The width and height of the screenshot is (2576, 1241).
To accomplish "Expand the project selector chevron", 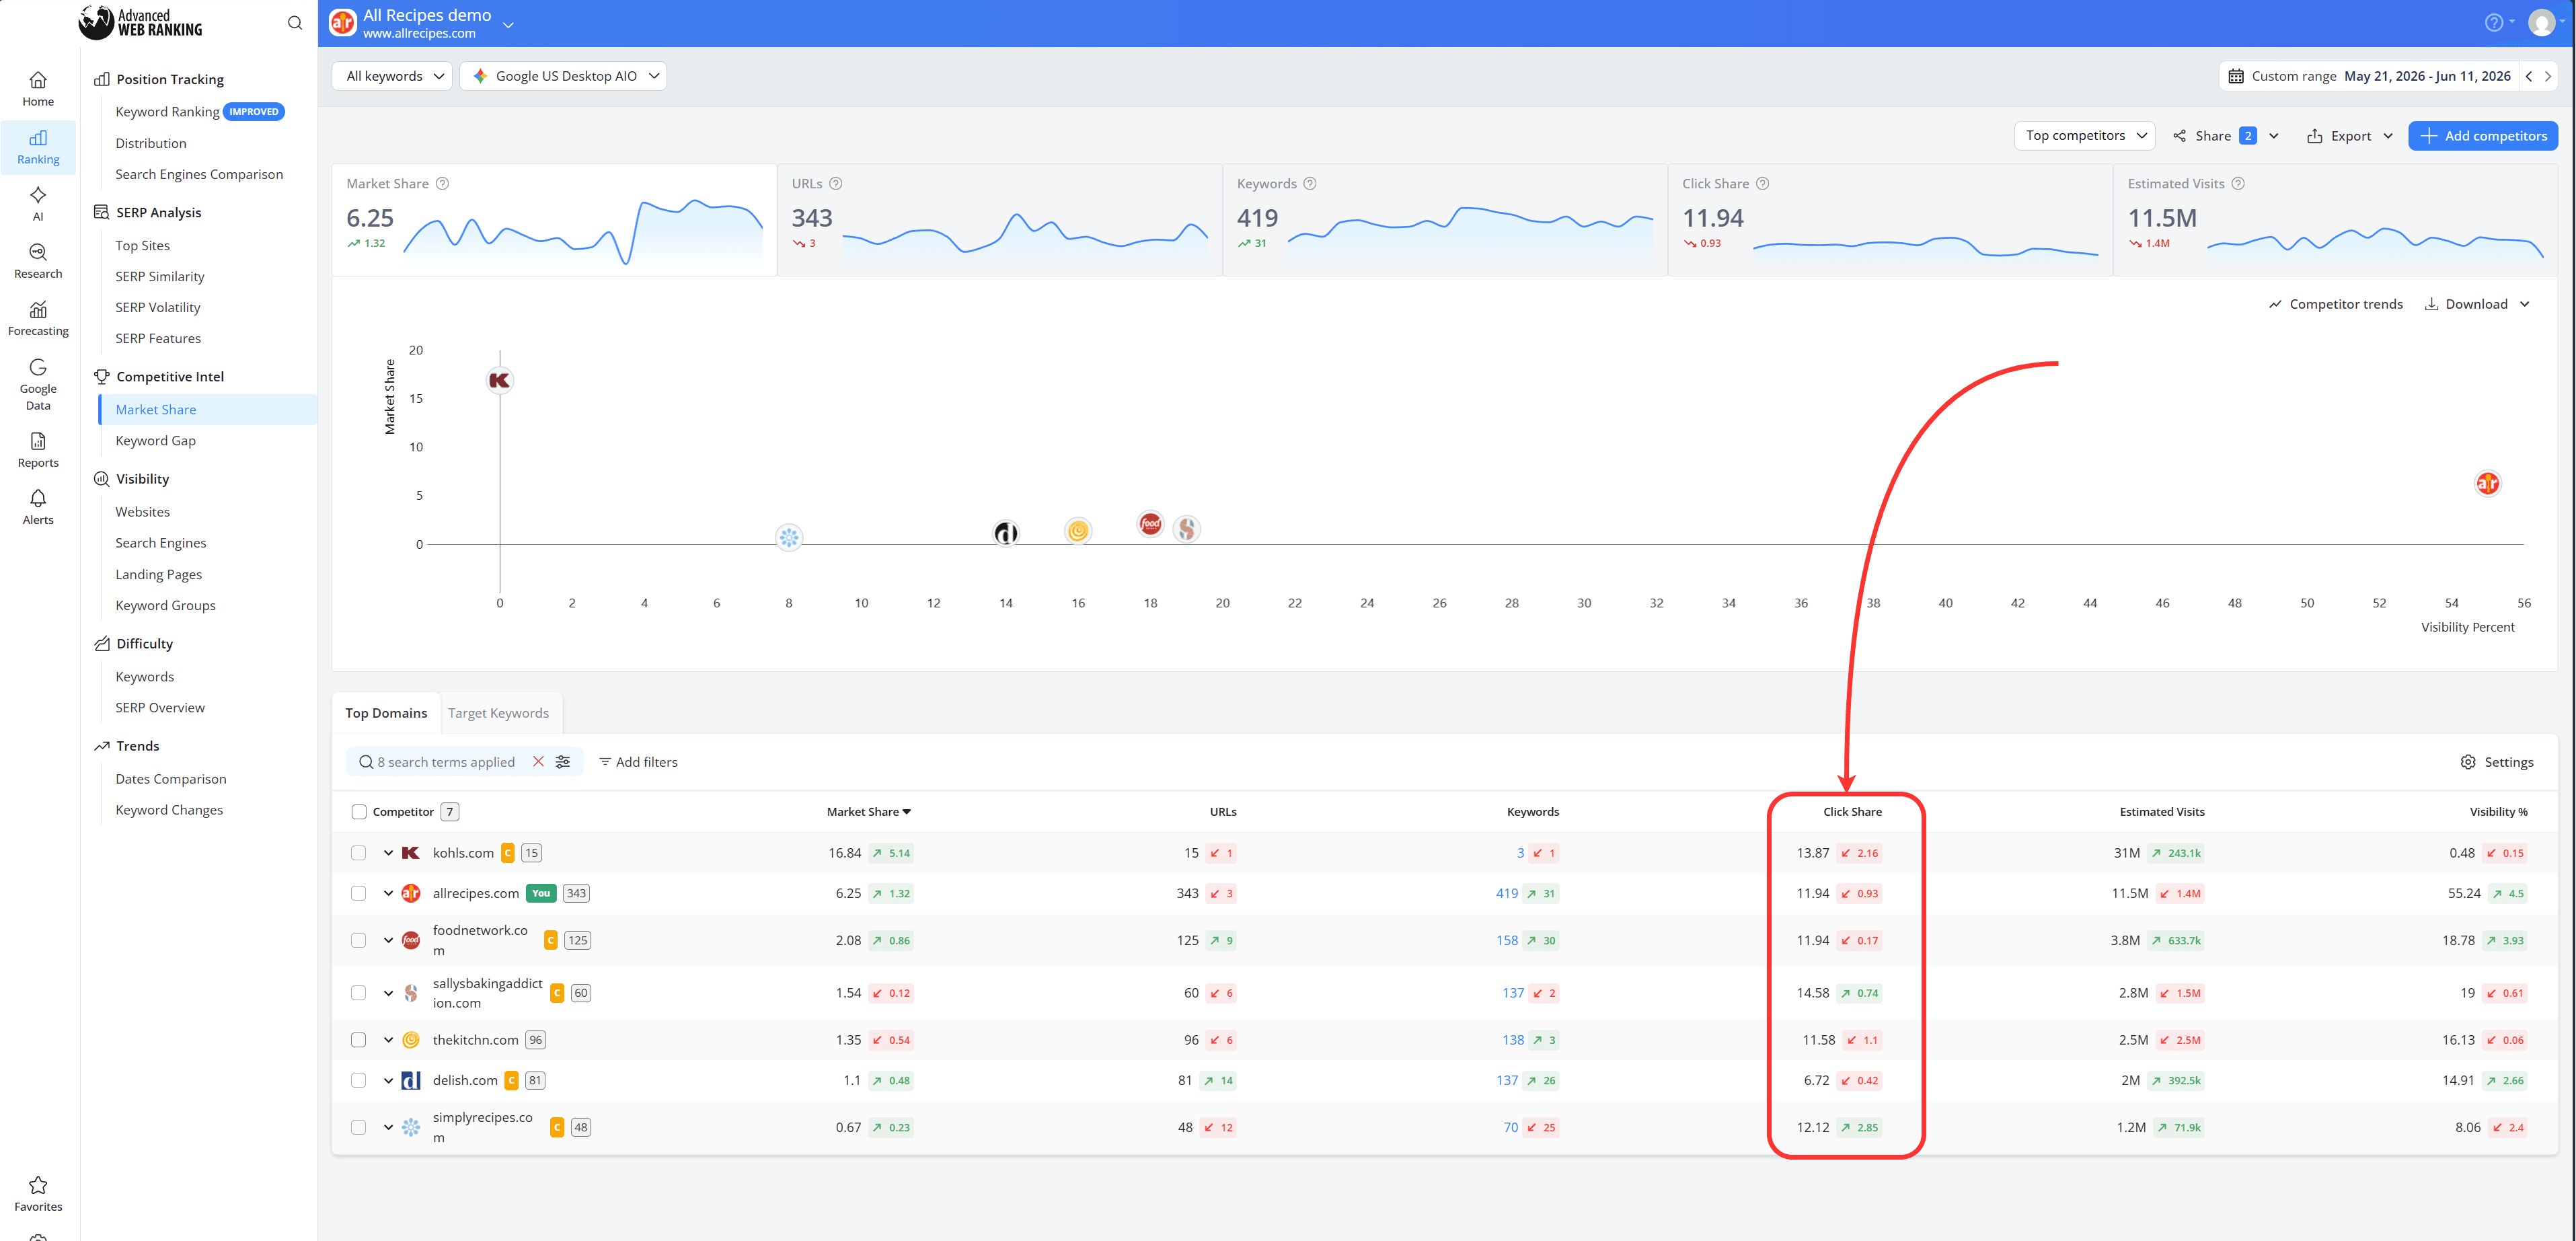I will (508, 24).
